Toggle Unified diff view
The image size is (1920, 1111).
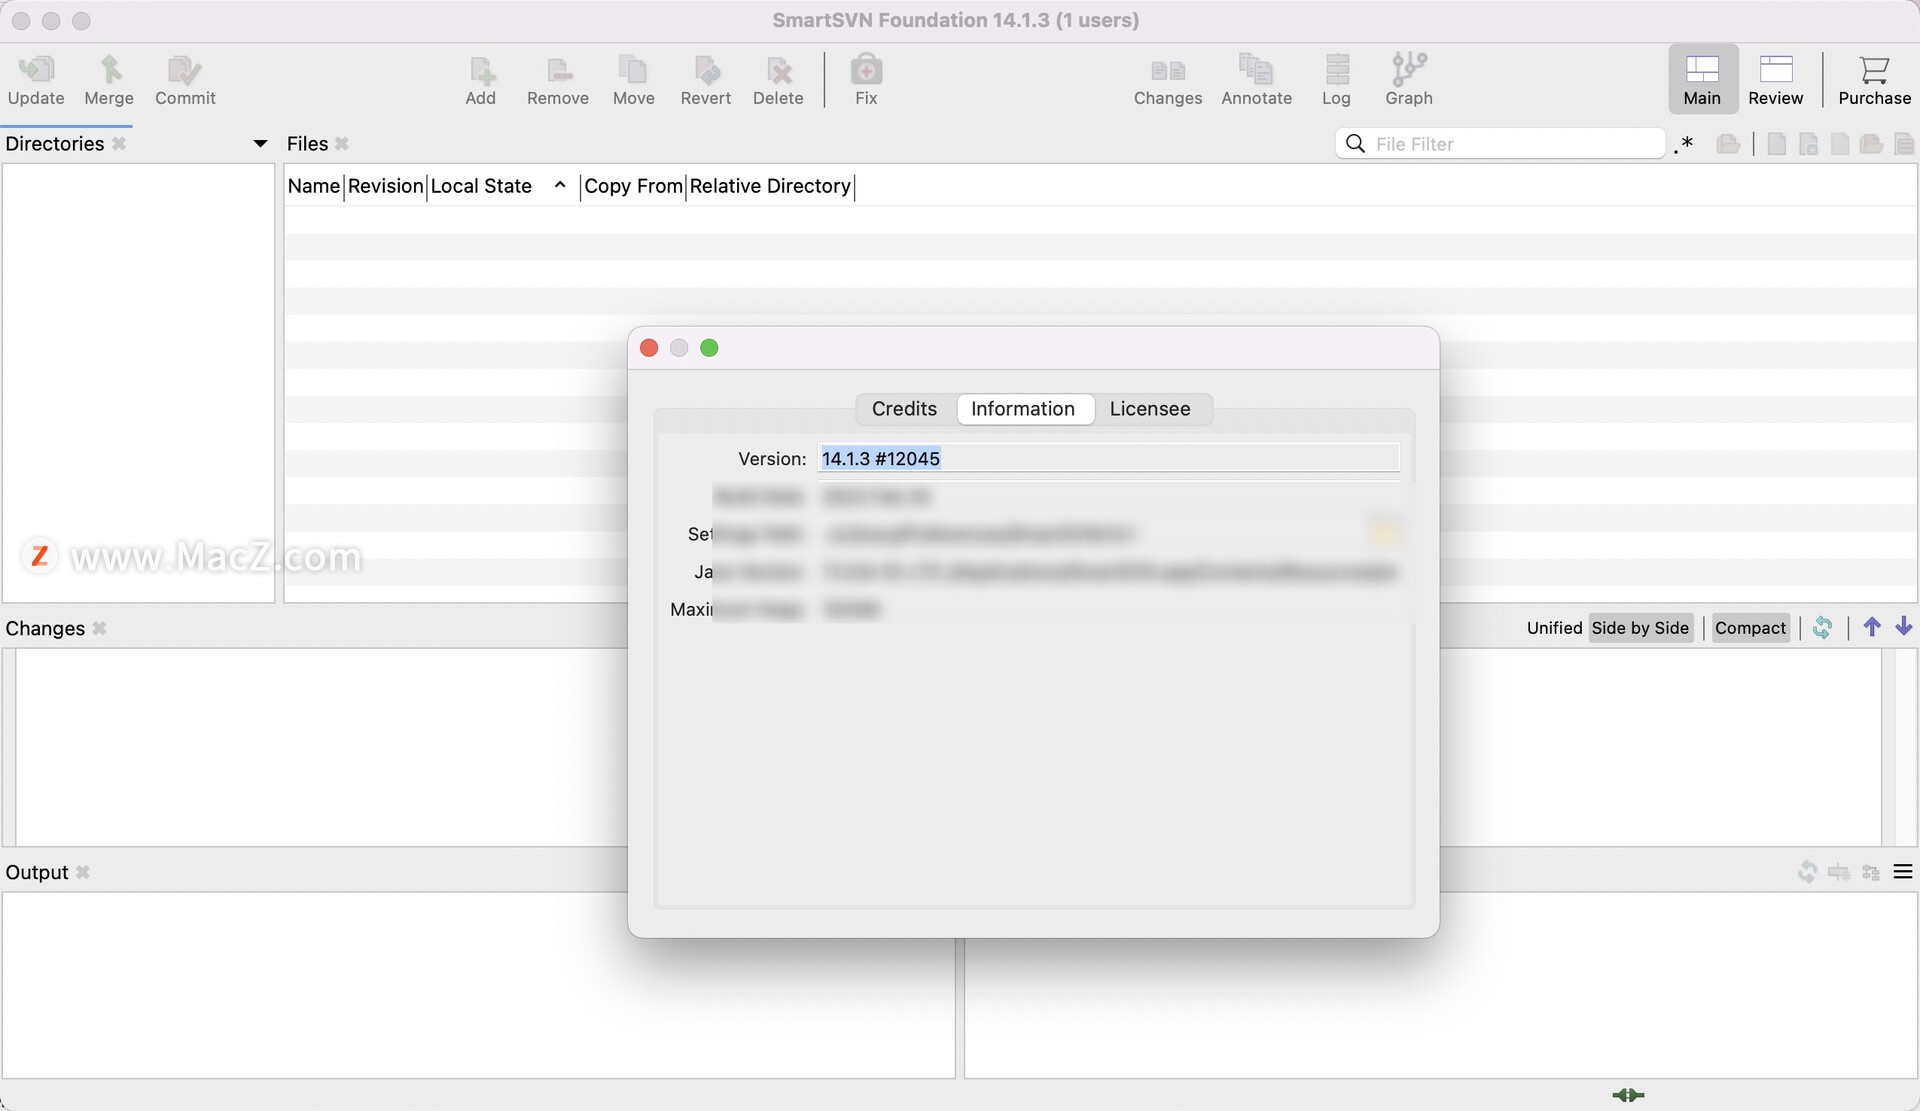[x=1554, y=627]
